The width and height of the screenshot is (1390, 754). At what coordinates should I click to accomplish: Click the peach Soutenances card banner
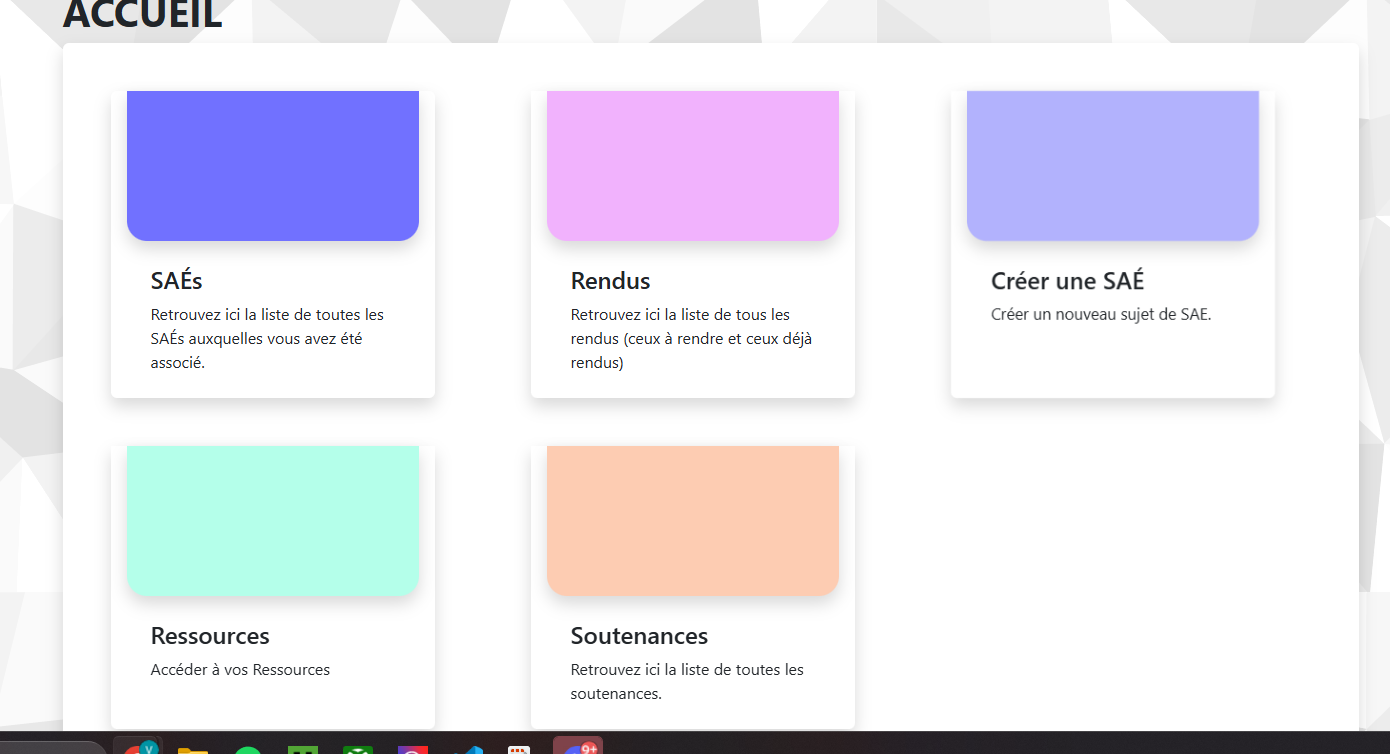click(692, 520)
